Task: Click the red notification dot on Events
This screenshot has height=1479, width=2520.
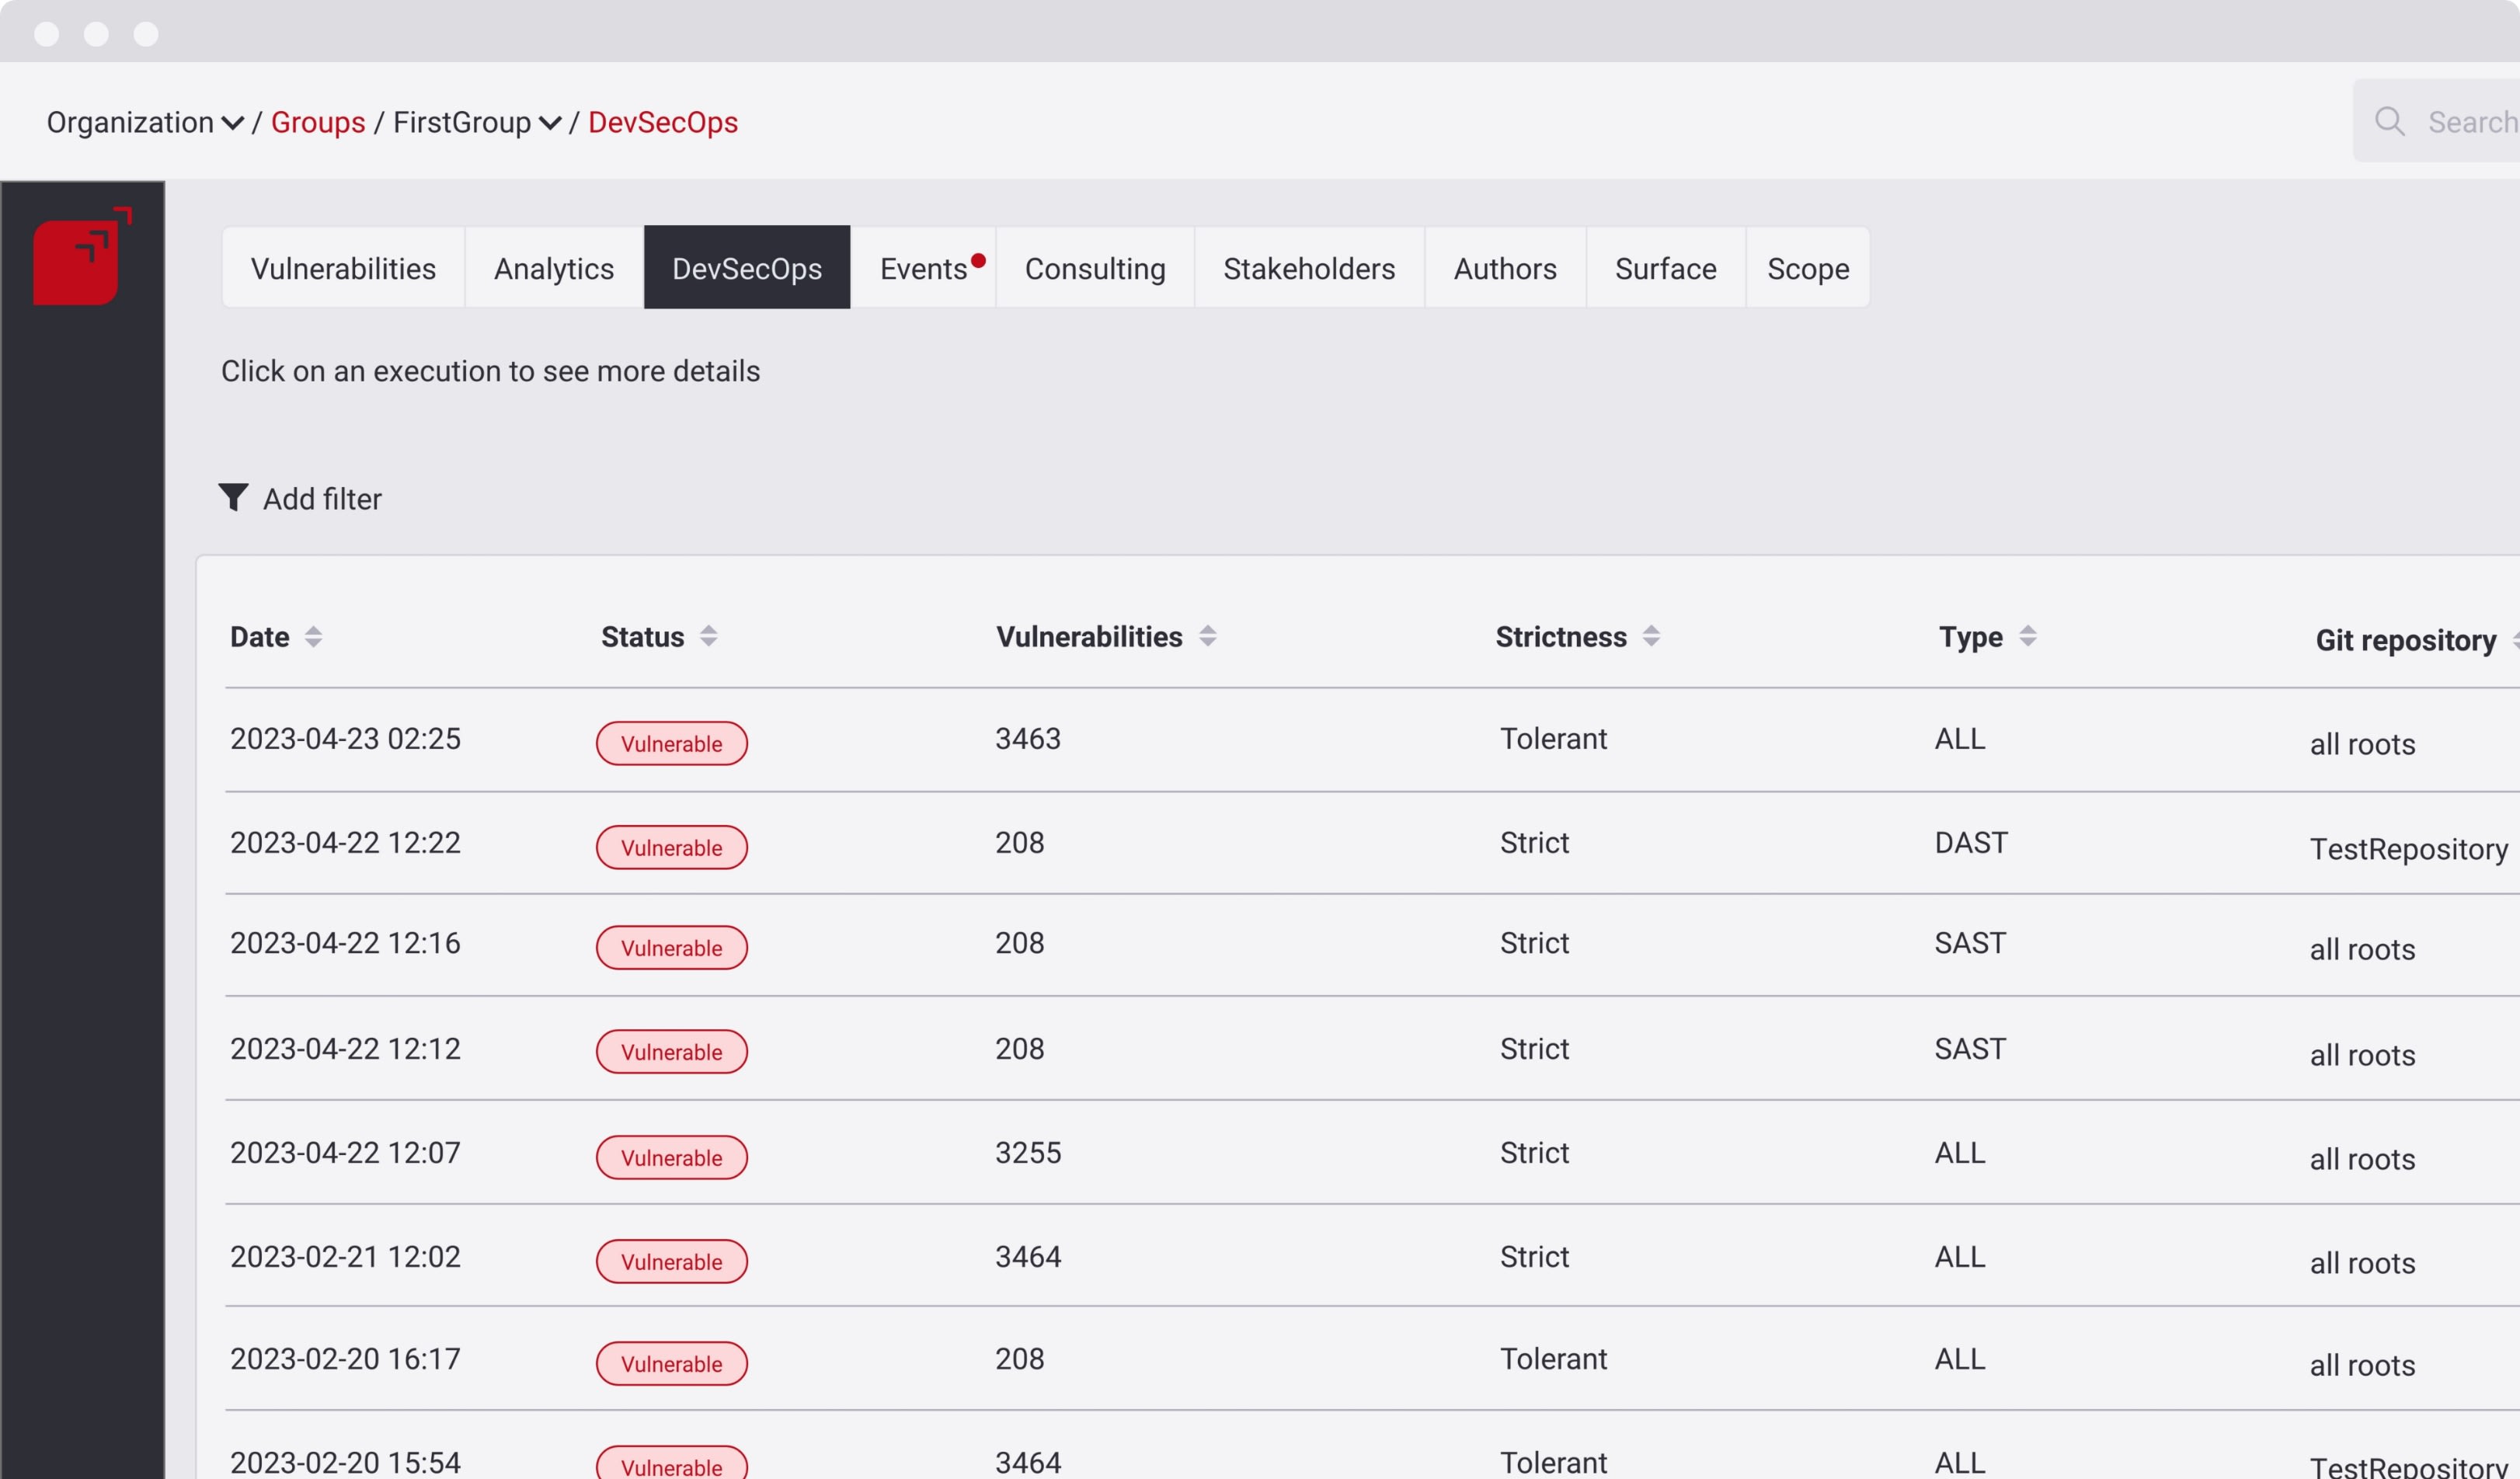Action: click(978, 260)
